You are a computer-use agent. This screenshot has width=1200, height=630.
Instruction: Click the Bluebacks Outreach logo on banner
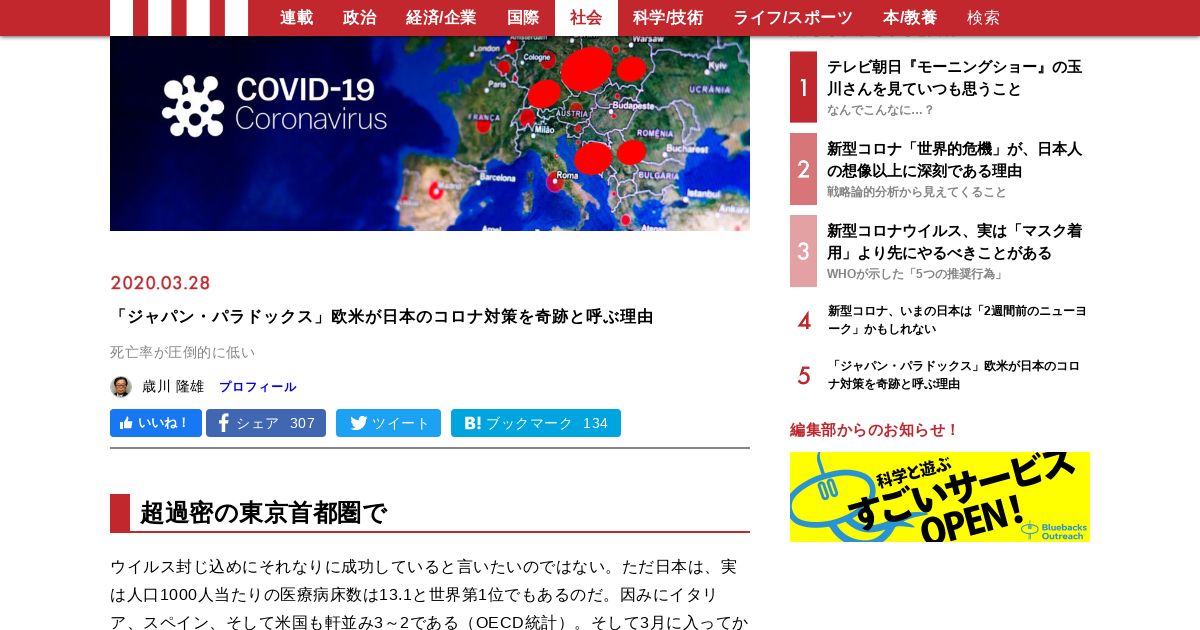tap(1053, 530)
